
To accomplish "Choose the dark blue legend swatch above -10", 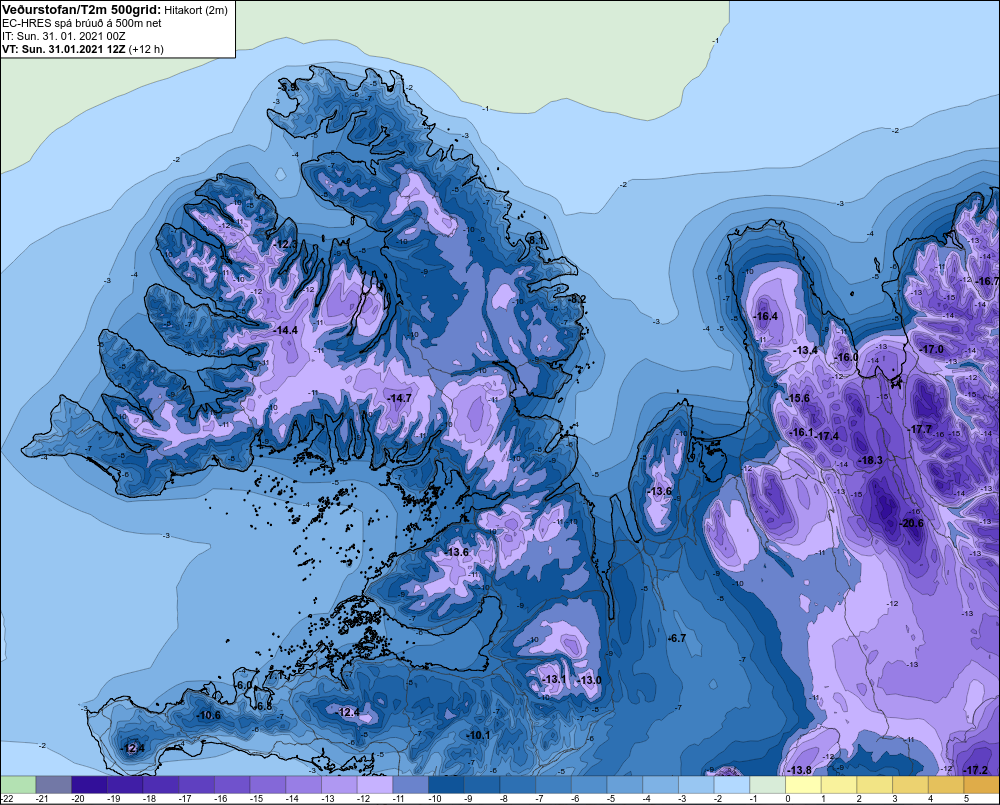I will tap(446, 785).
